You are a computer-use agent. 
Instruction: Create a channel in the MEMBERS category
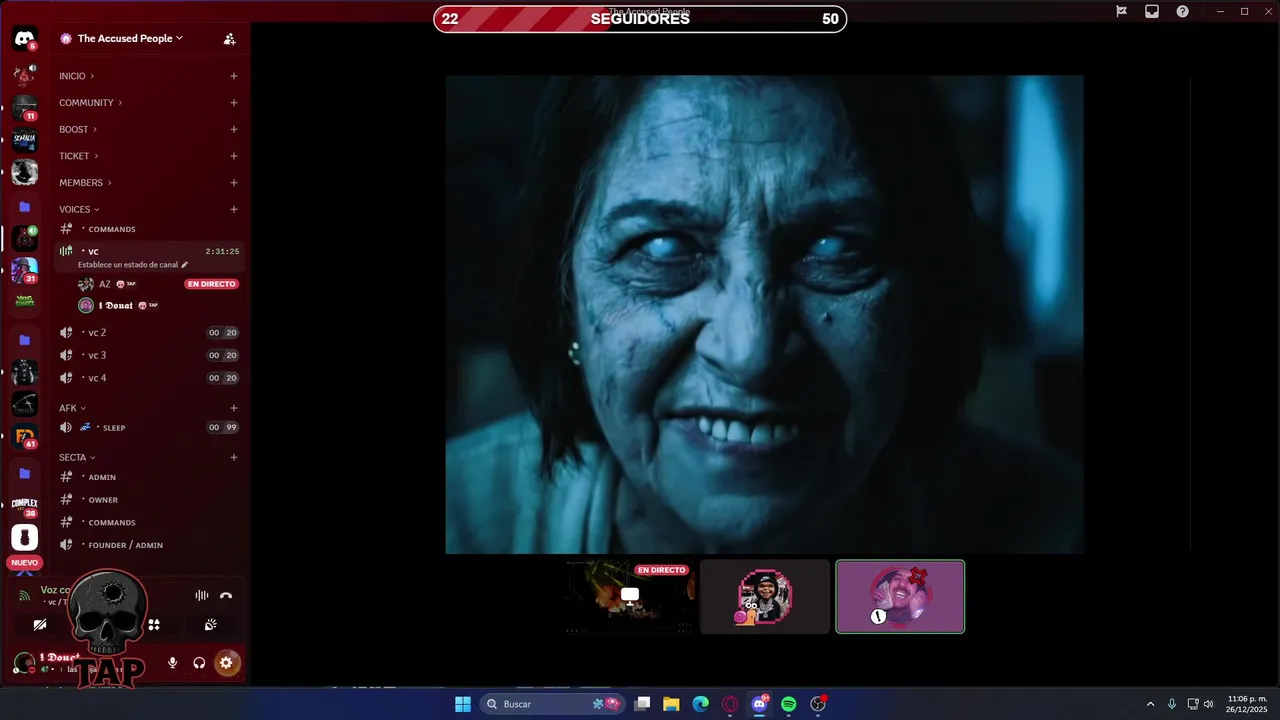(x=234, y=183)
